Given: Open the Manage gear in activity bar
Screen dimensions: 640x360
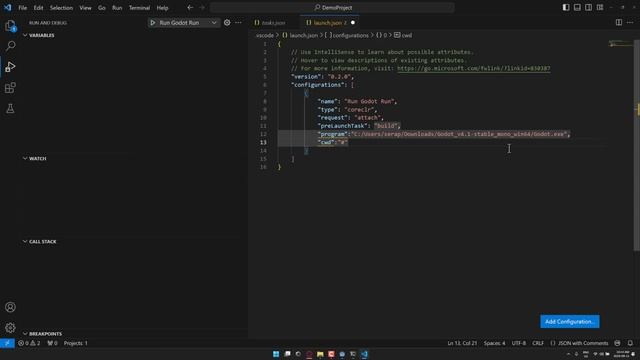Looking at the screenshot, I should coord(10,327).
